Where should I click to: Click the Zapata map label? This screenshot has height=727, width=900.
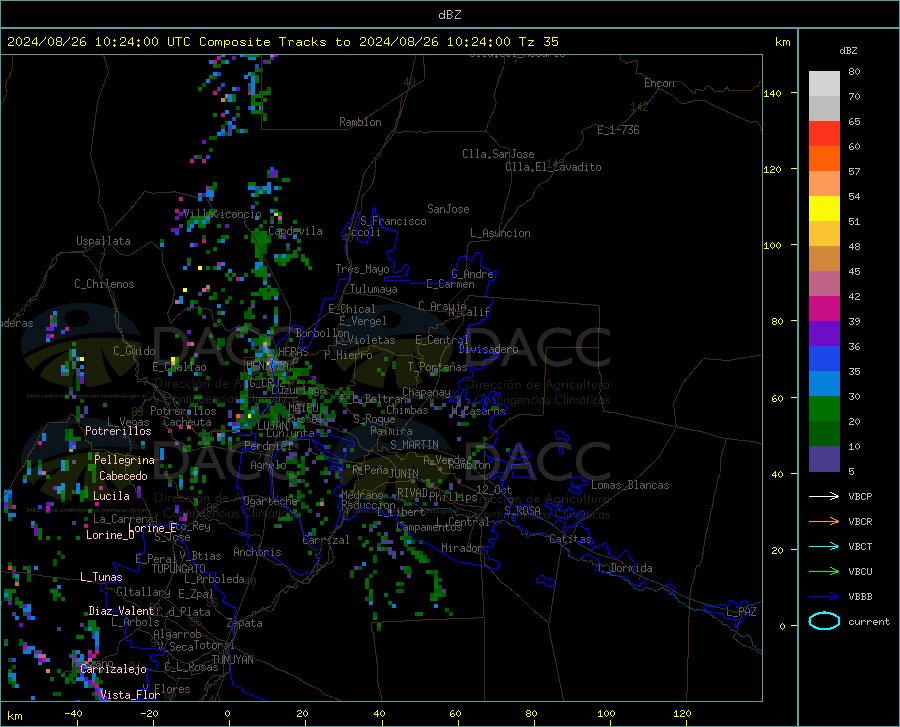244,623
